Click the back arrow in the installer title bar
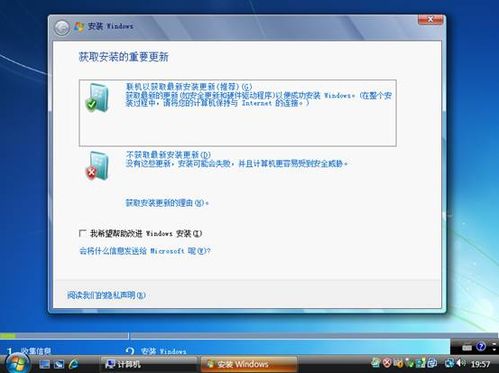 click(62, 28)
